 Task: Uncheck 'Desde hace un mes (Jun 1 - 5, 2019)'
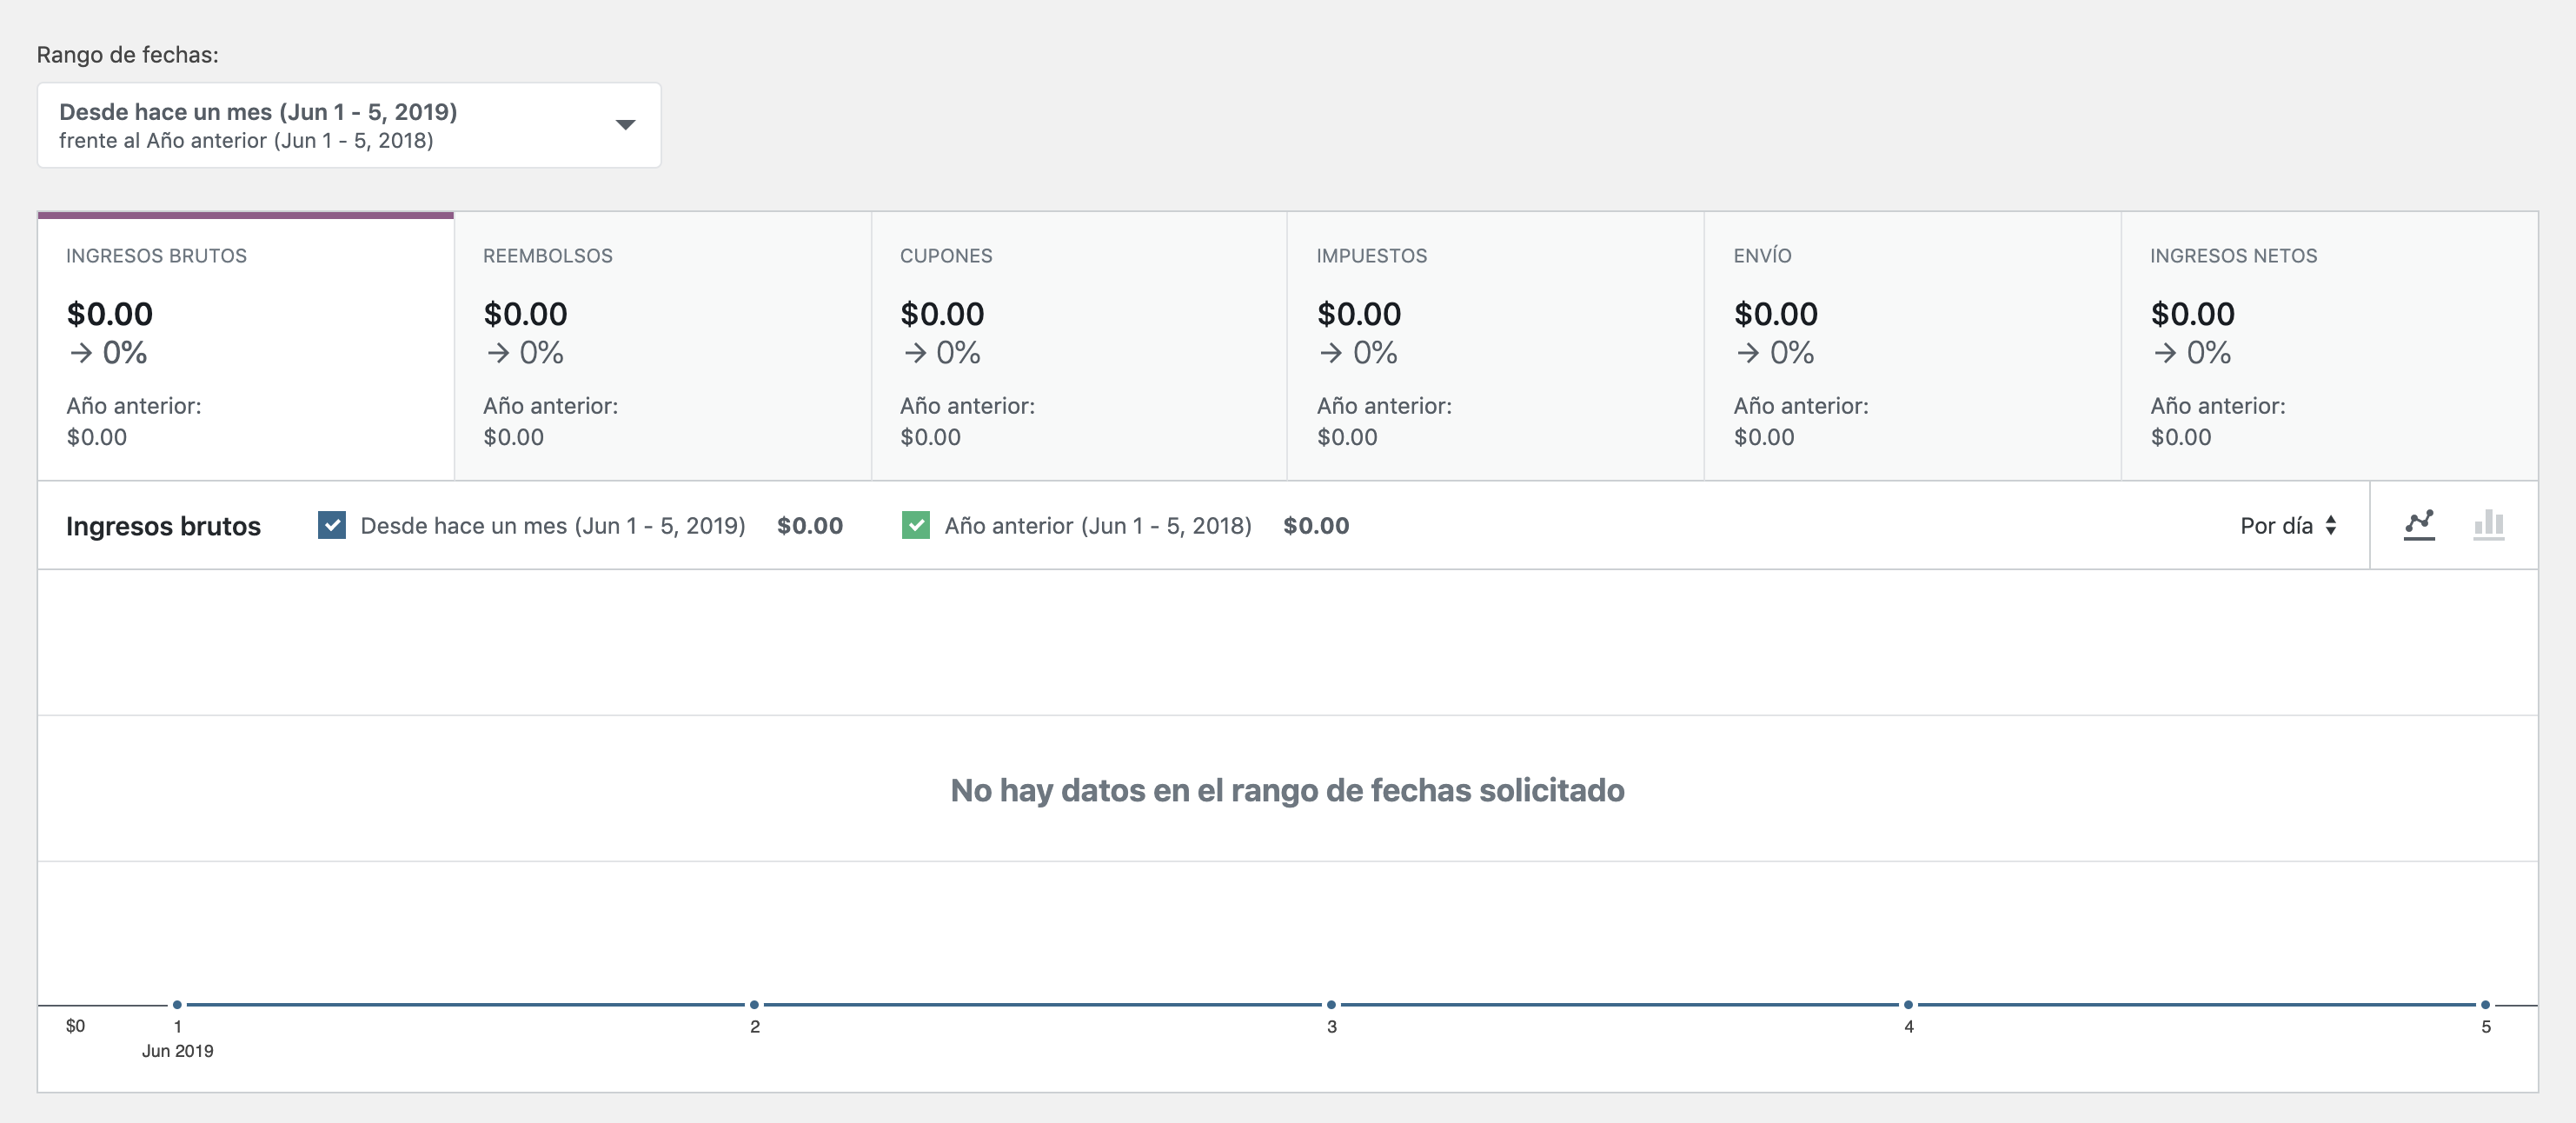click(x=331, y=522)
